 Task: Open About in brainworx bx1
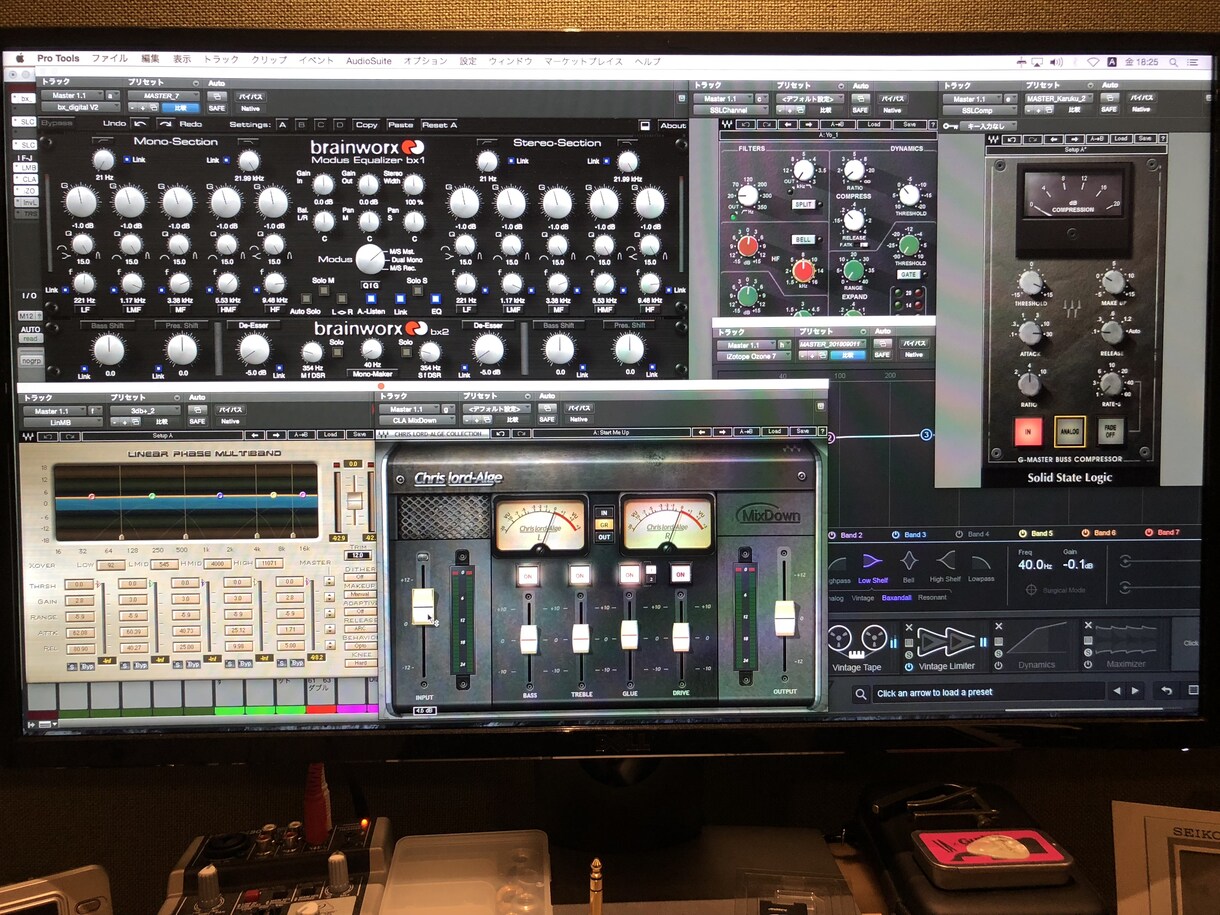673,126
